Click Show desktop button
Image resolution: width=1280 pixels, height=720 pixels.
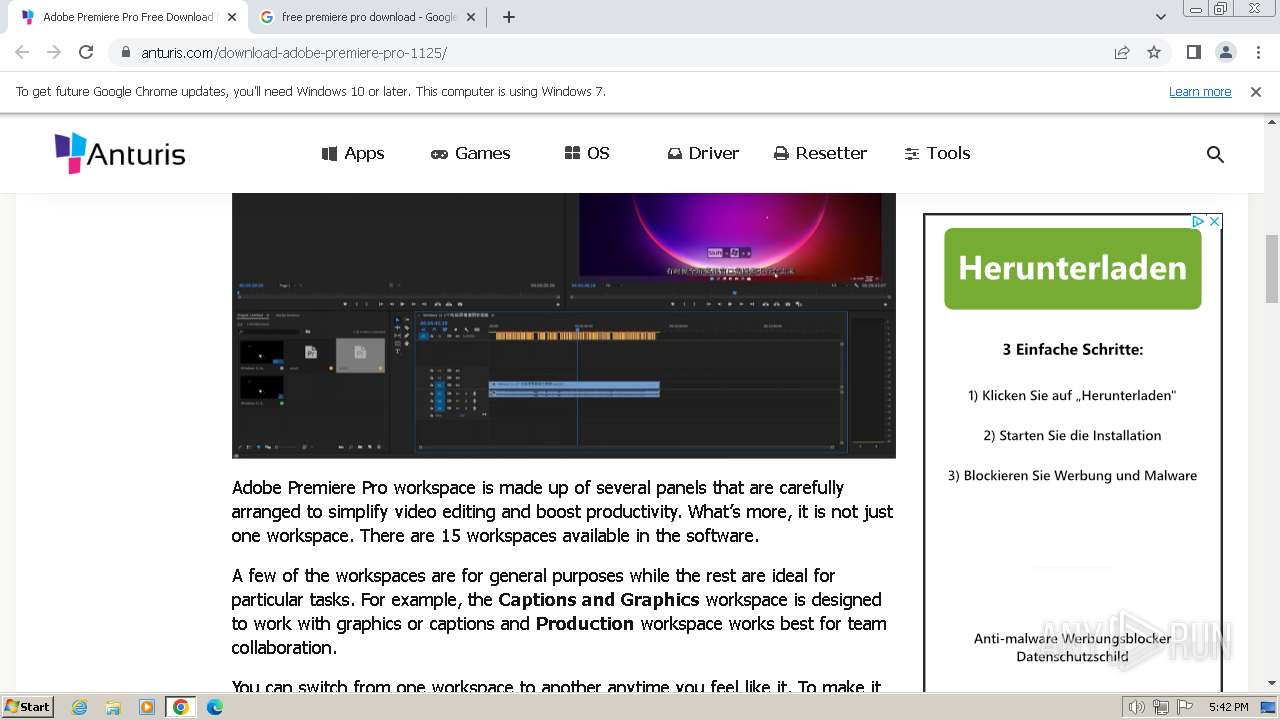pyautogui.click(x=1269, y=707)
